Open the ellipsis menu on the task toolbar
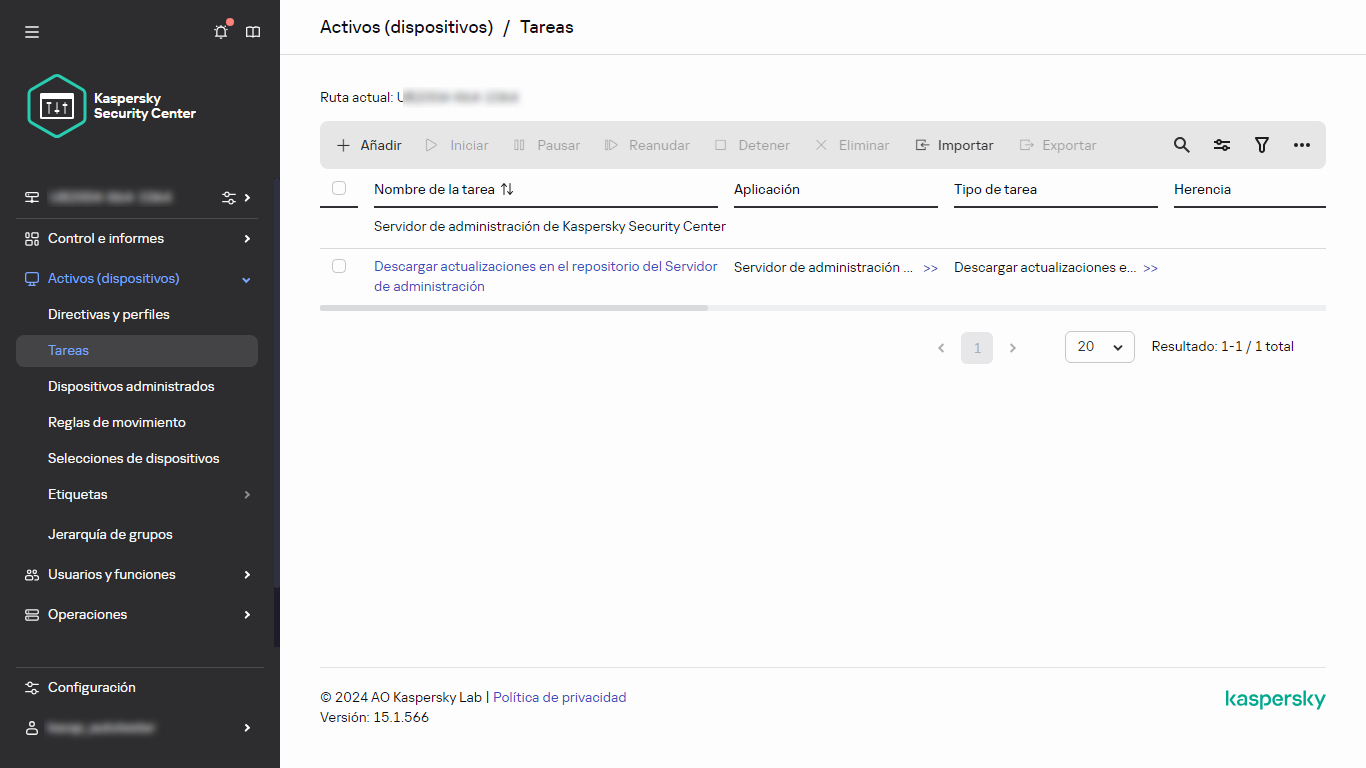 [x=1301, y=145]
